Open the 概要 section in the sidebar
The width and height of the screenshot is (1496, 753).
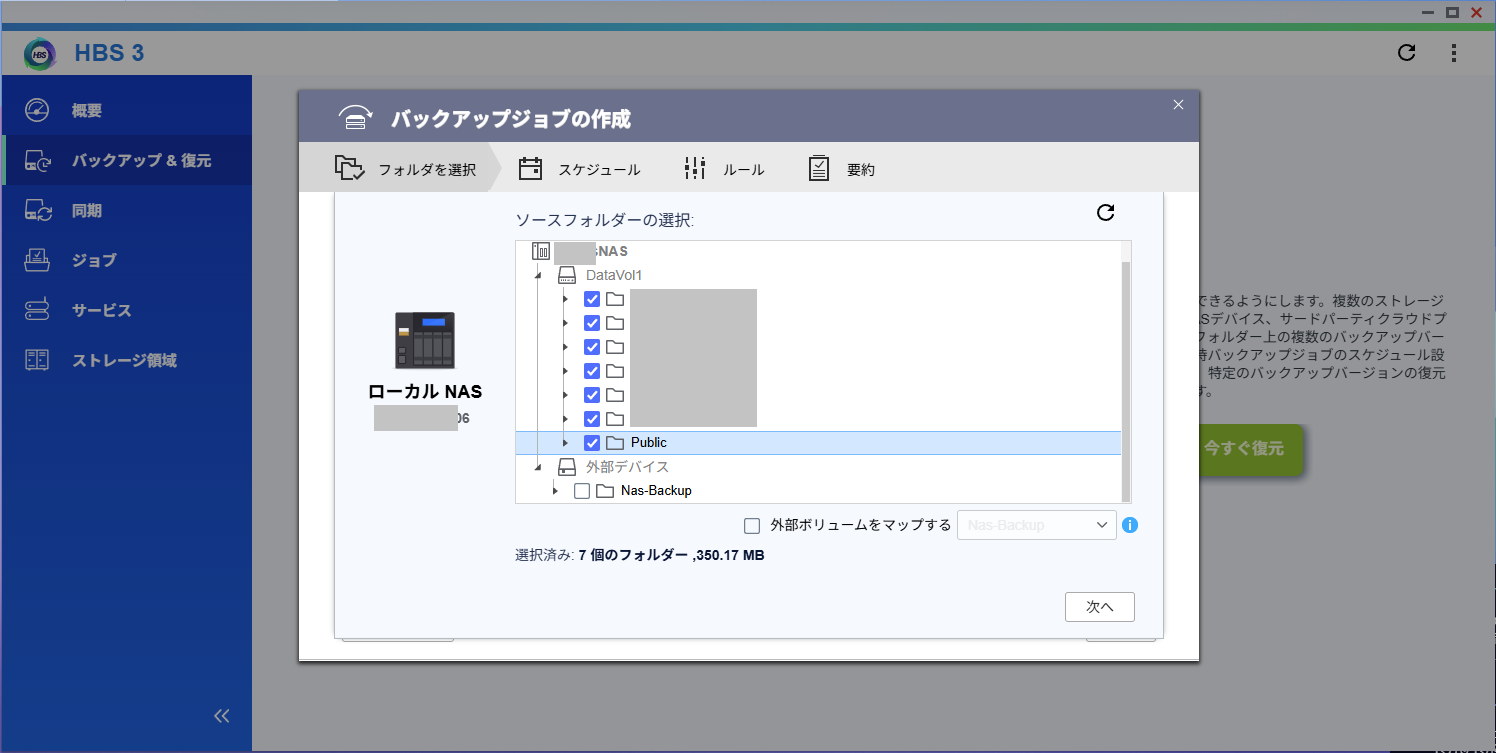(86, 111)
